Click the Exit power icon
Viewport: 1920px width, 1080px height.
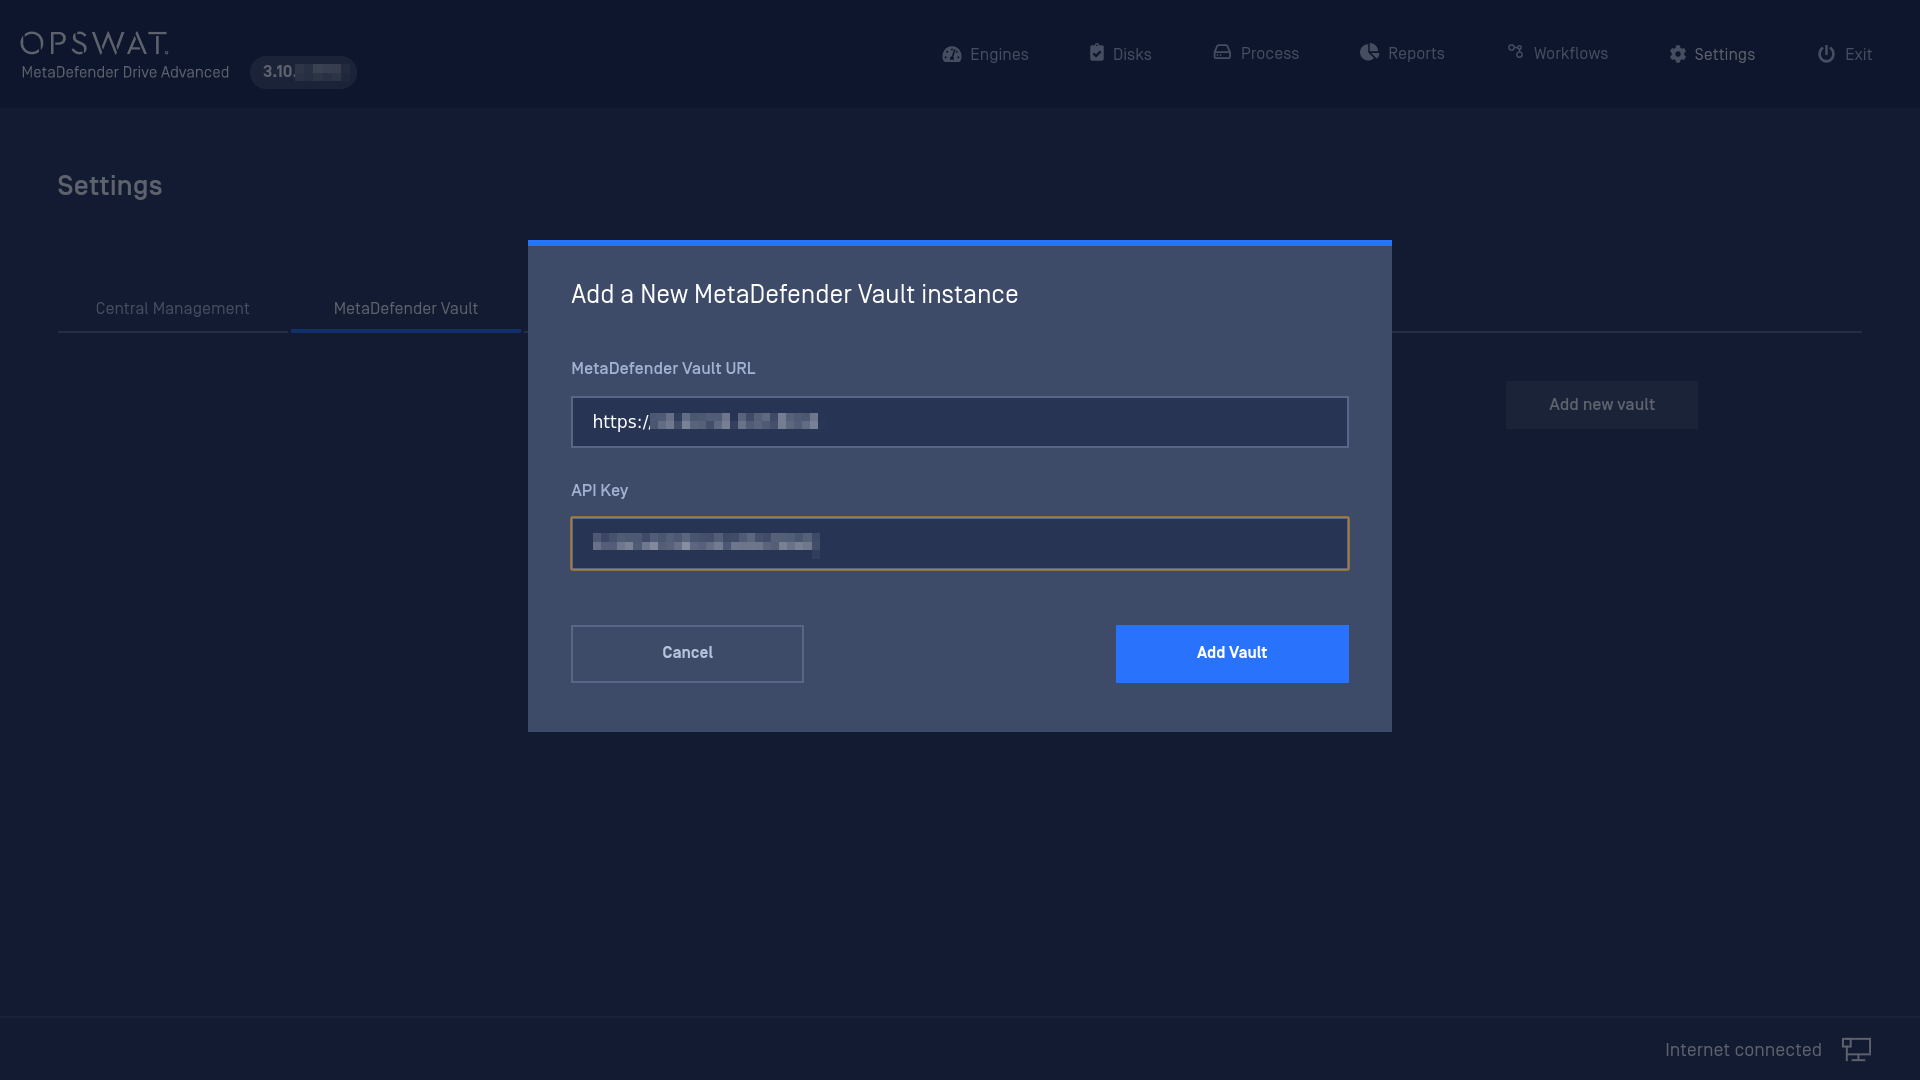pos(1826,54)
